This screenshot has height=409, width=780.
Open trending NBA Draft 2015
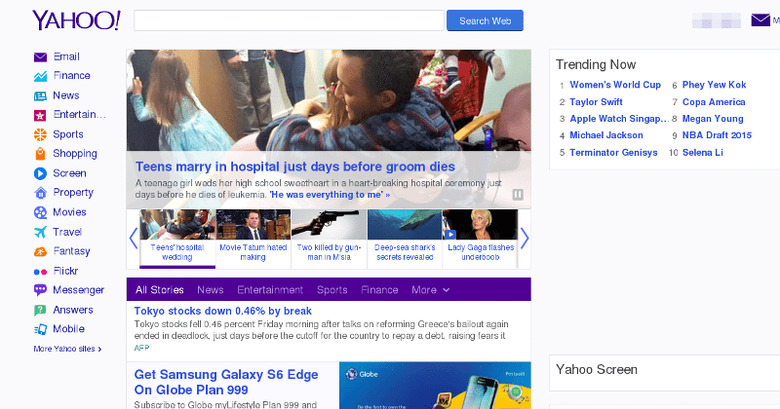pyautogui.click(x=717, y=135)
